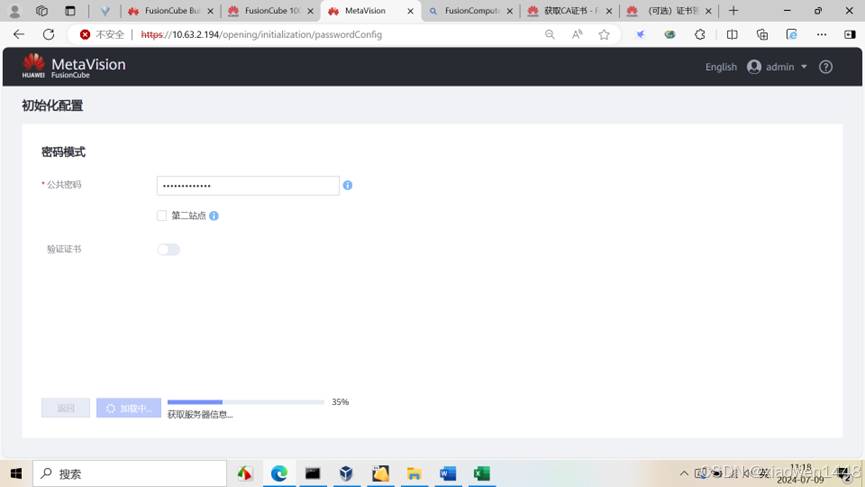Viewport: 865px width, 487px height.
Task: Click info icon beside public password field
Action: (x=348, y=185)
